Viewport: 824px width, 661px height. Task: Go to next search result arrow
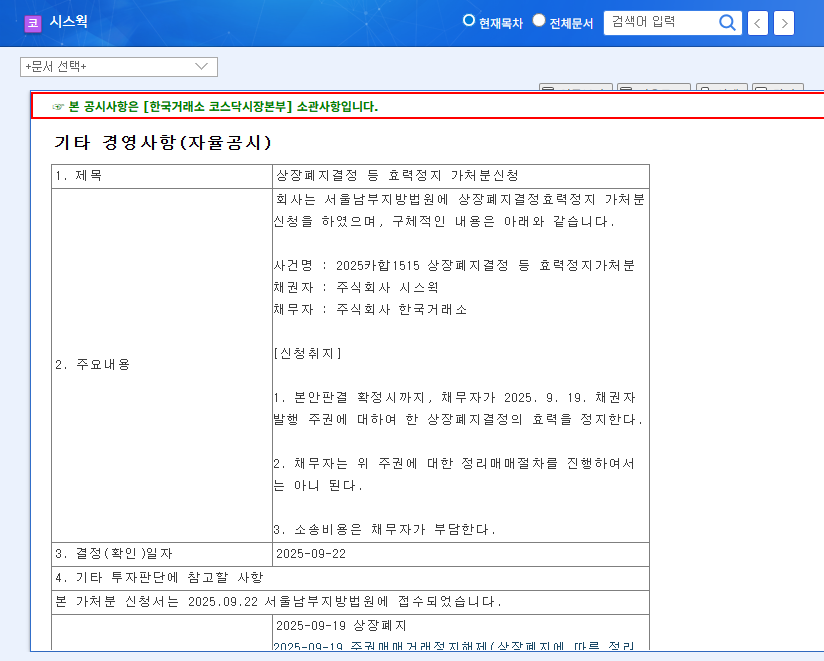pos(784,23)
